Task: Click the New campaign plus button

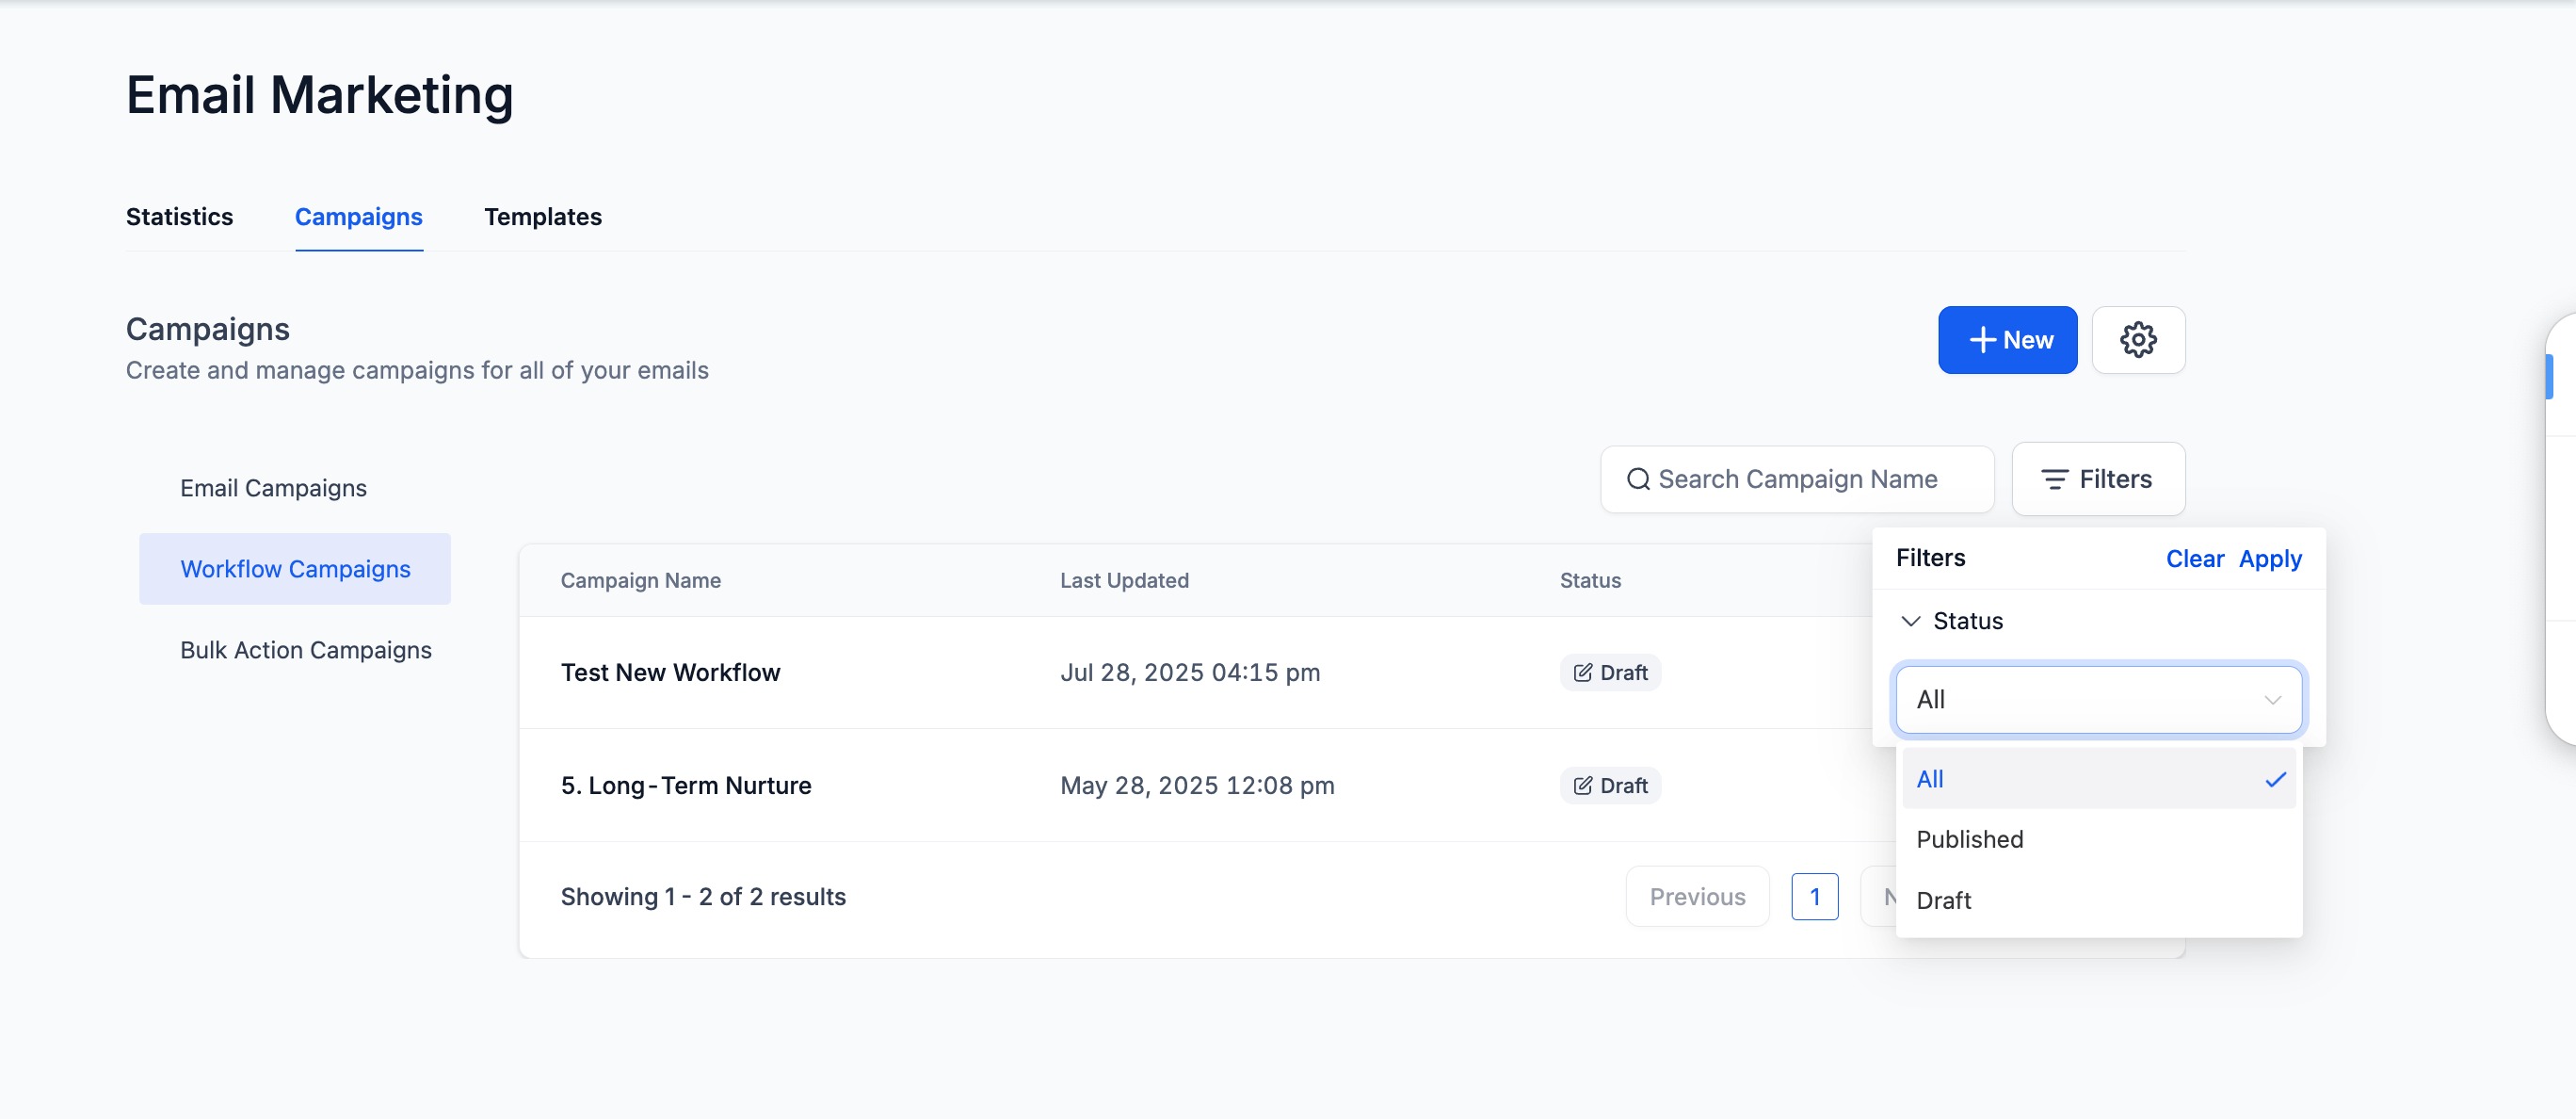Action: tap(2007, 340)
